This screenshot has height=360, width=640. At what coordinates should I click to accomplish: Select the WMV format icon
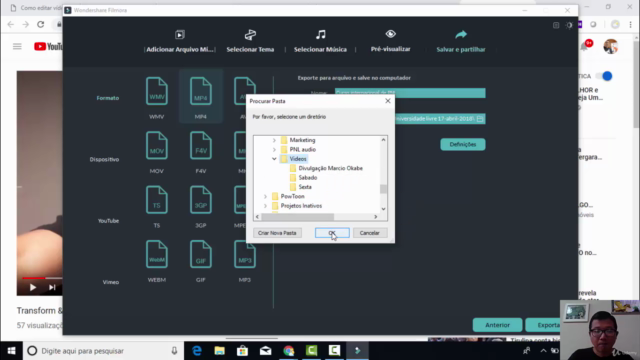157,91
